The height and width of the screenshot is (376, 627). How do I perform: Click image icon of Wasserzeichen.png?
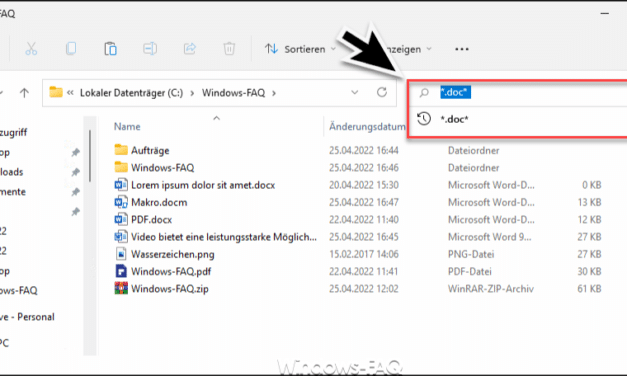pyautogui.click(x=121, y=254)
